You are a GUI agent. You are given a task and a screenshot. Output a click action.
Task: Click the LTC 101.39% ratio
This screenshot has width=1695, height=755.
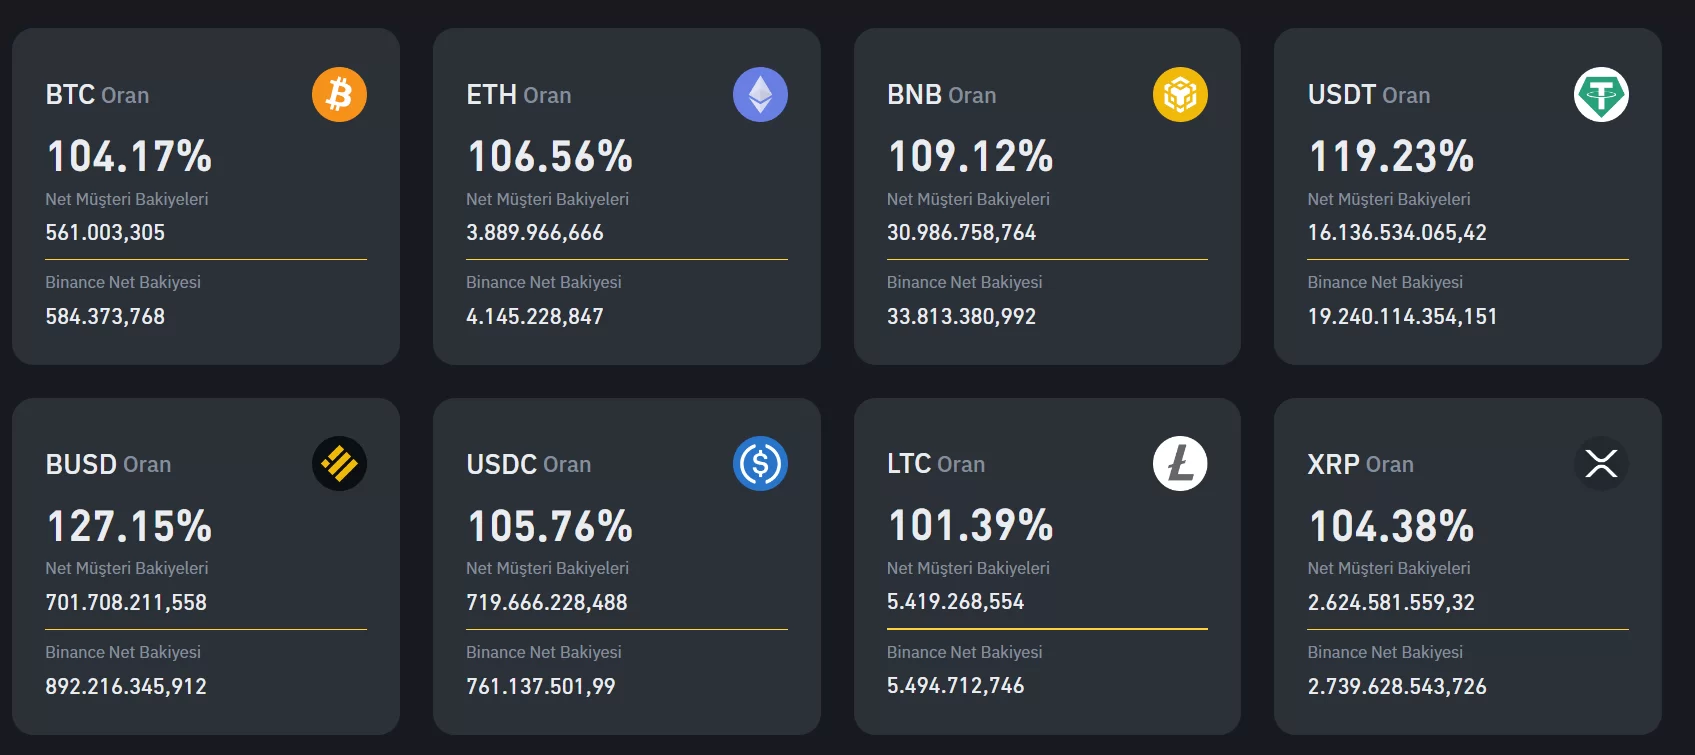[x=970, y=526]
